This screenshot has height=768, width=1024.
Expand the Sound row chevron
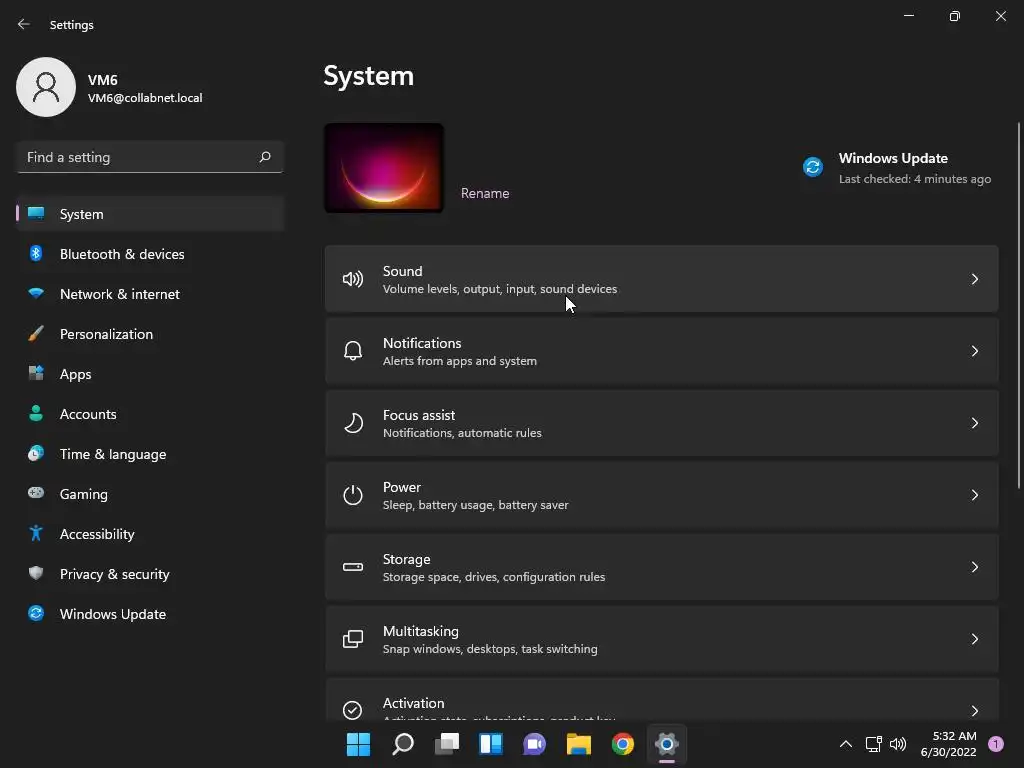pos(974,280)
